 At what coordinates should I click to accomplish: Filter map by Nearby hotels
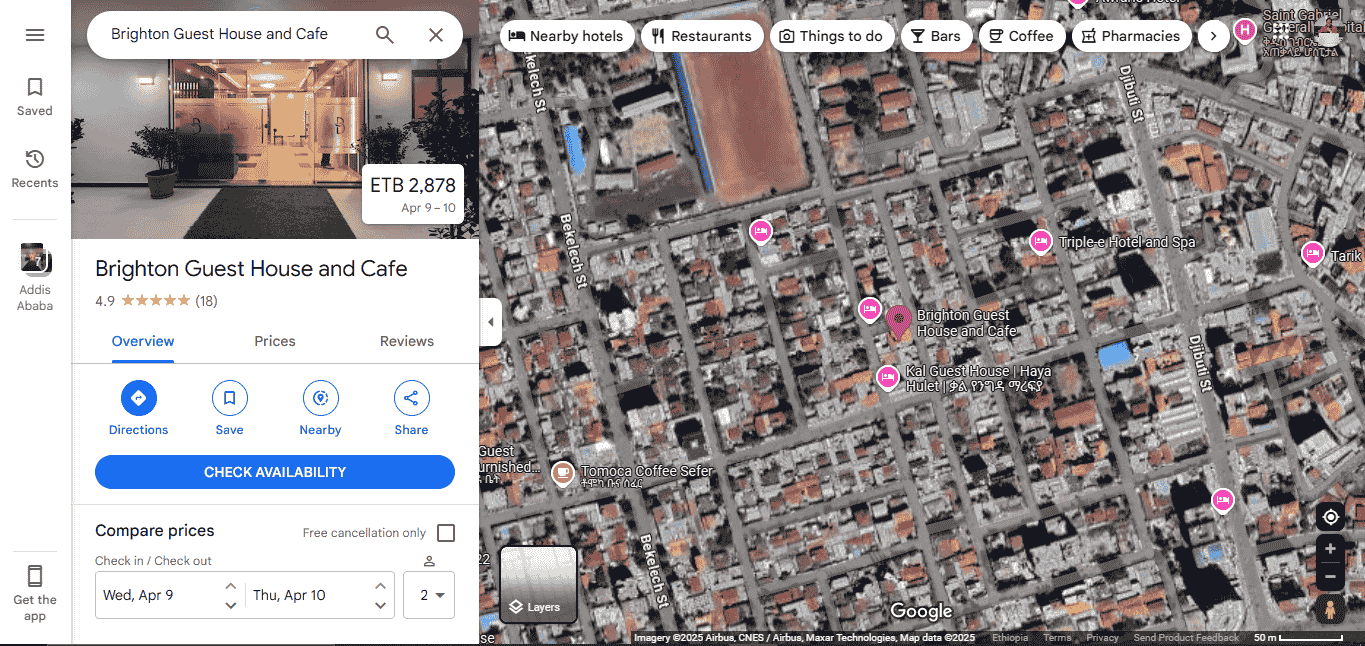[566, 36]
